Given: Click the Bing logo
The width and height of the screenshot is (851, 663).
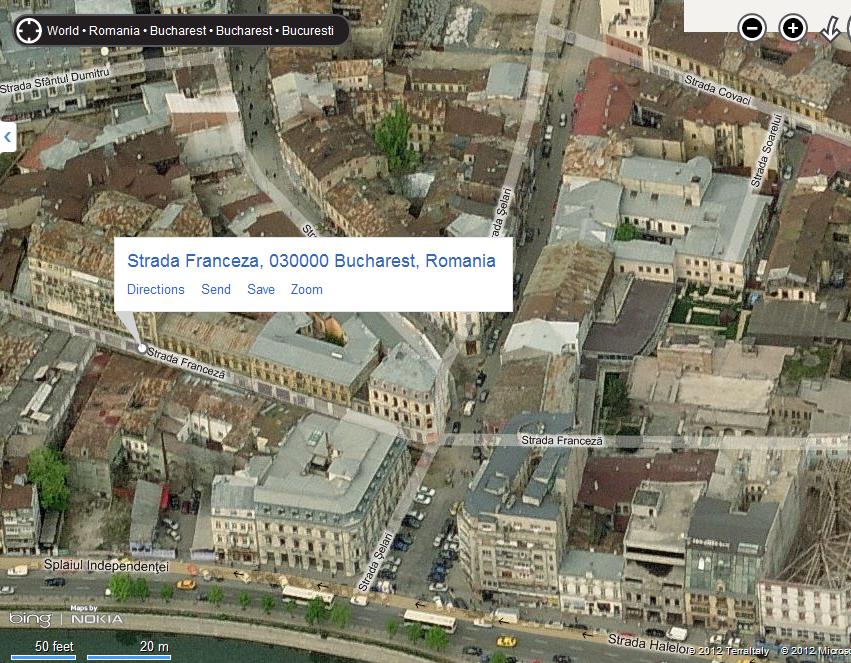Looking at the screenshot, I should coord(30,620).
